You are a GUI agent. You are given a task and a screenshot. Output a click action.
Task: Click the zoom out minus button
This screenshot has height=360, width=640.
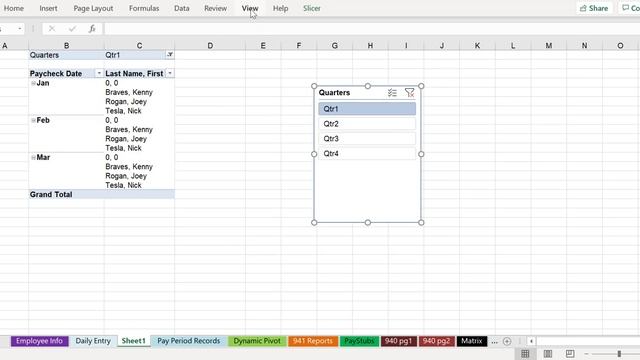(x=587, y=354)
